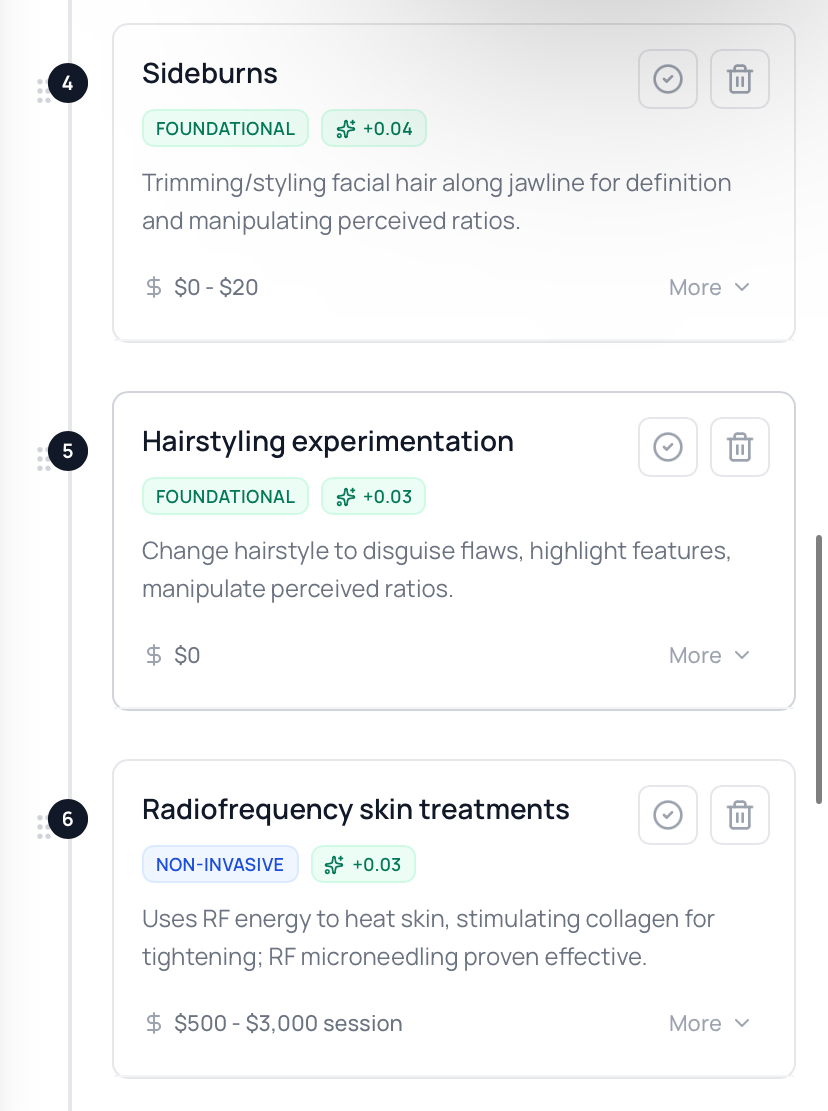Open the Hairstyling experimentation title
The image size is (828, 1111).
(x=328, y=441)
